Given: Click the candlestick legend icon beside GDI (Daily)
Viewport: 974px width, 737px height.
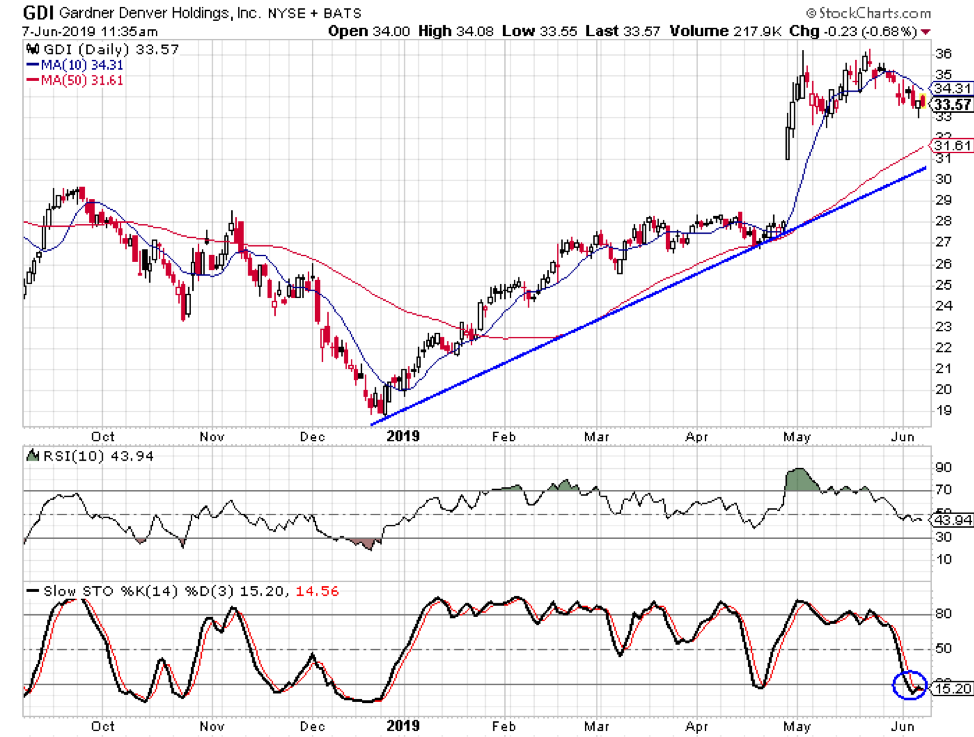Looking at the screenshot, I should [x=33, y=49].
